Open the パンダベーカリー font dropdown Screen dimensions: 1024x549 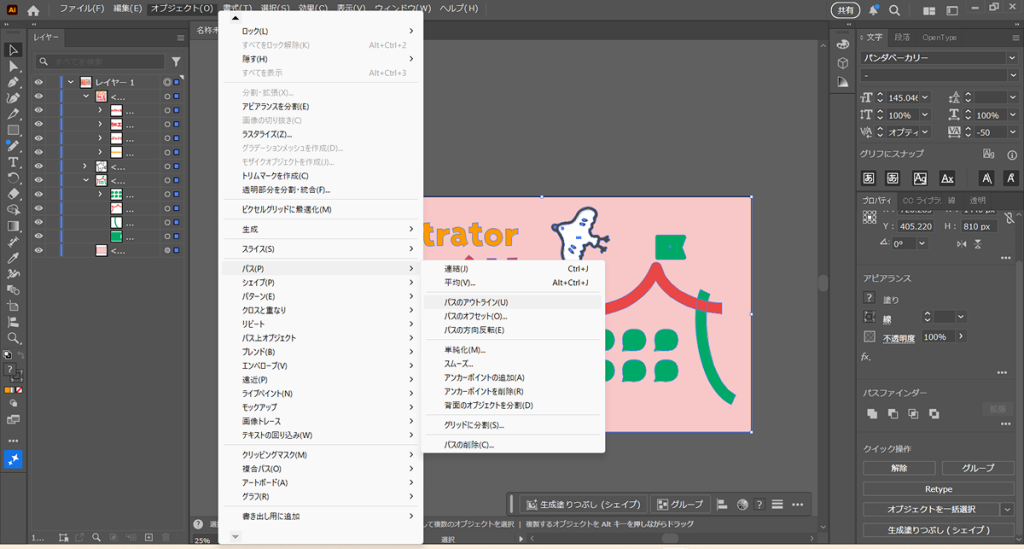click(x=1011, y=58)
